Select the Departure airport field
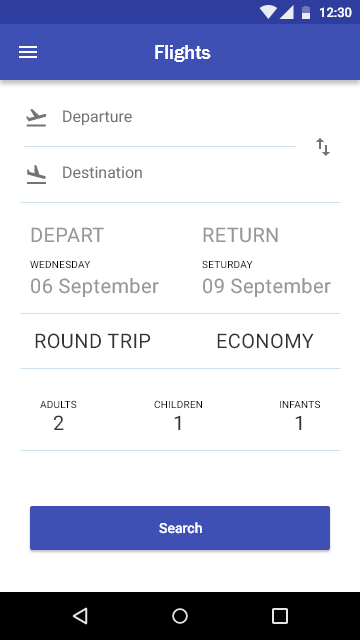The height and width of the screenshot is (640, 360). point(159,117)
